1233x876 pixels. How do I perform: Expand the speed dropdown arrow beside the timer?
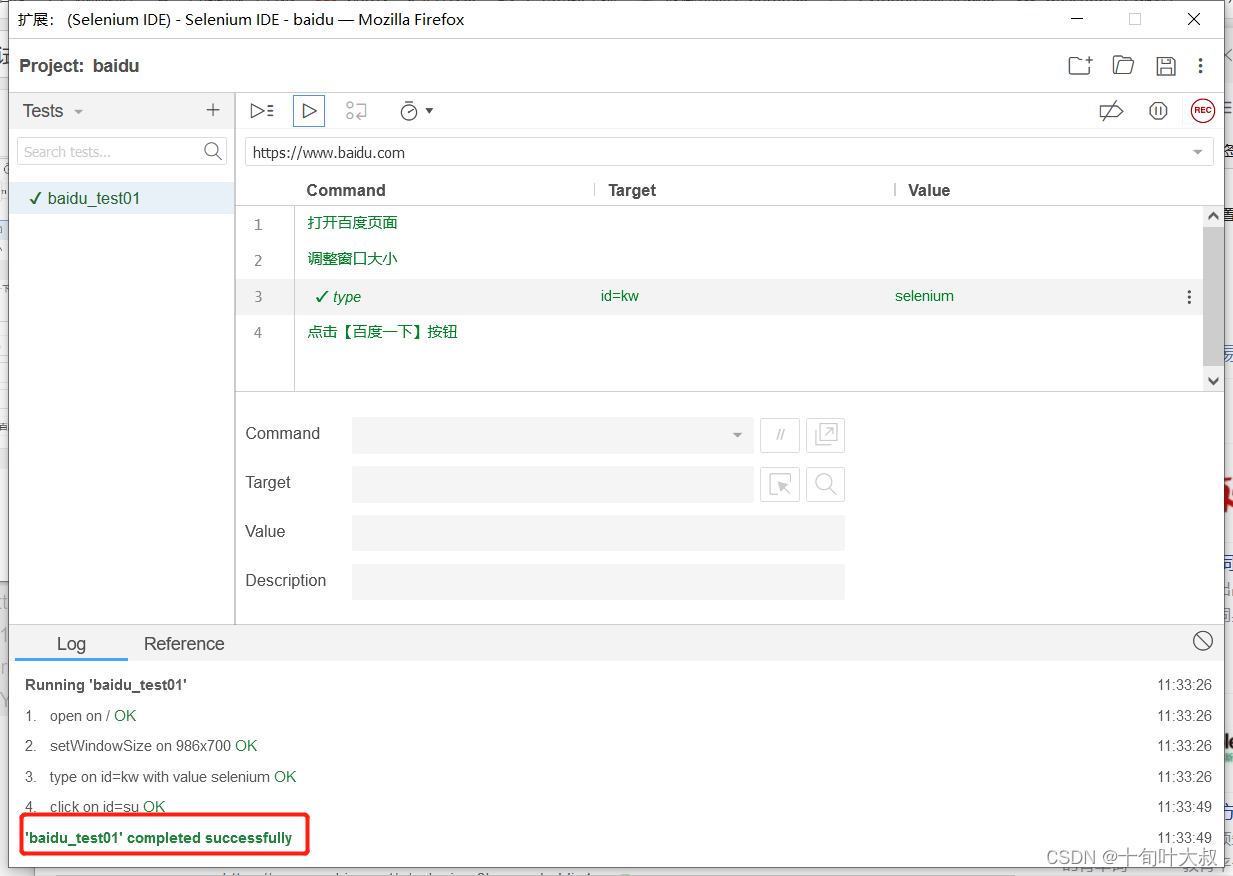(430, 111)
